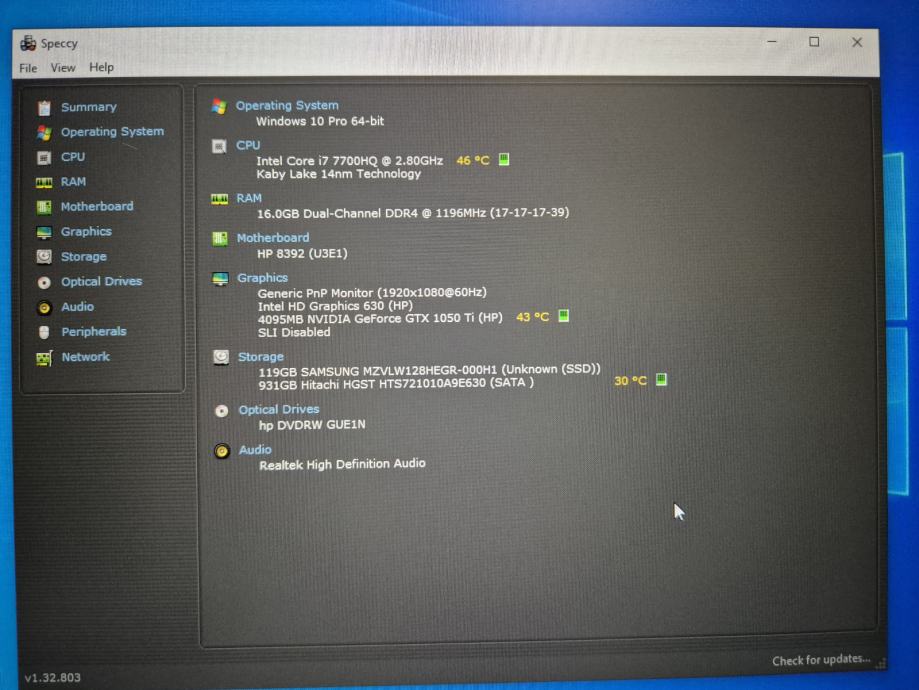The height and width of the screenshot is (690, 919).
Task: Maximize the Speccy window
Action: 814,42
